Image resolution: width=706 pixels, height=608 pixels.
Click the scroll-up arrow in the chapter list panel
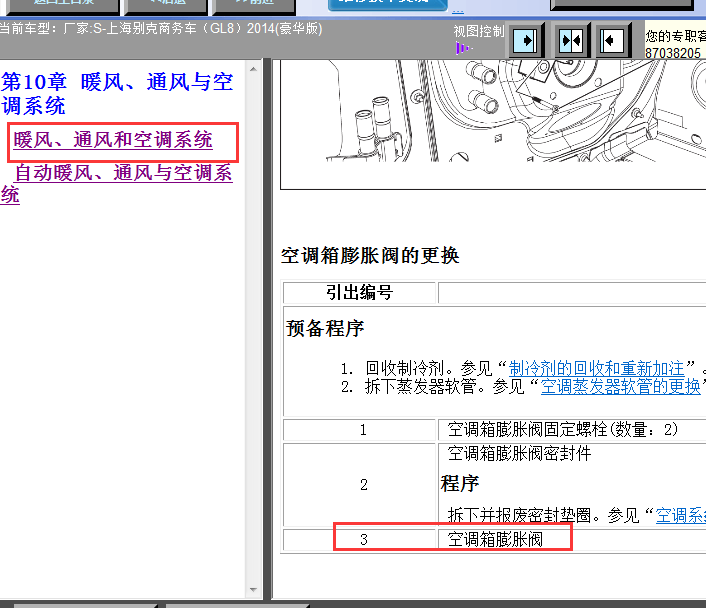click(x=253, y=69)
